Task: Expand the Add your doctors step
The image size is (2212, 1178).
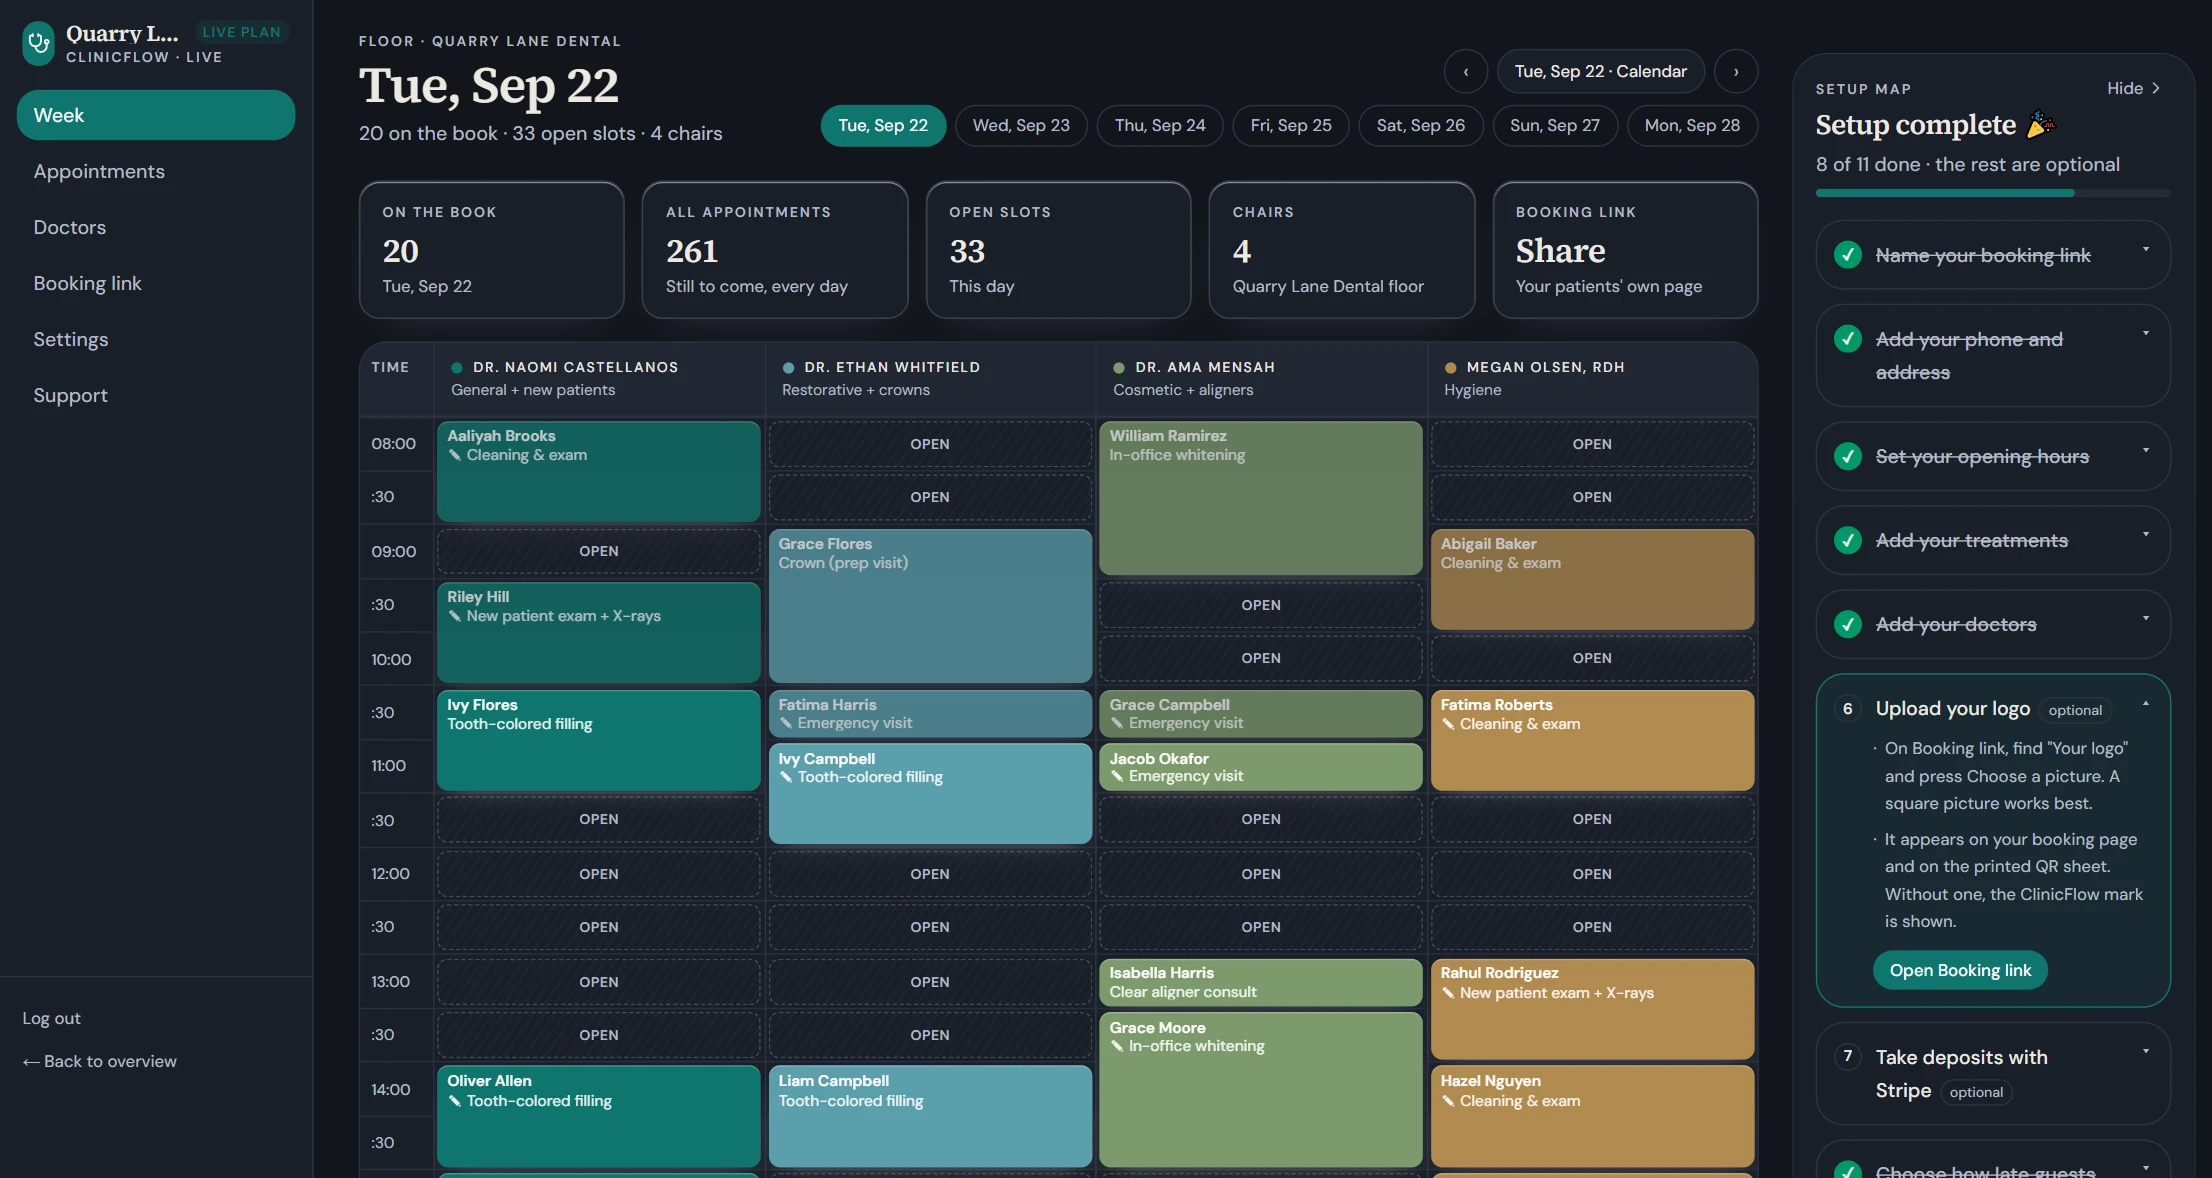Action: 2145,618
